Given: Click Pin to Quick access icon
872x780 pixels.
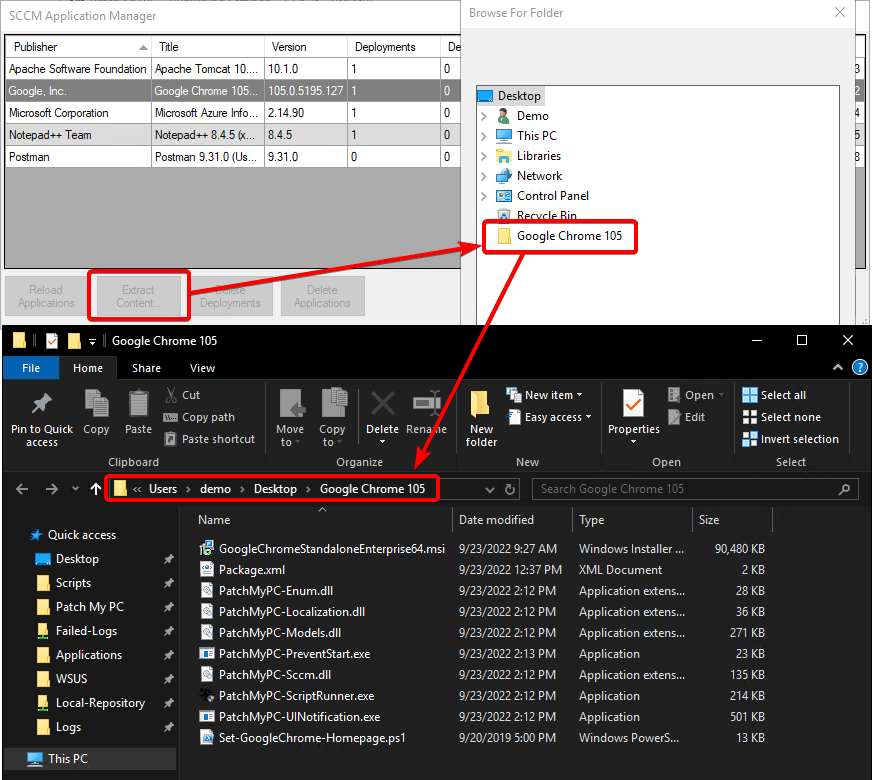Looking at the screenshot, I should (42, 404).
